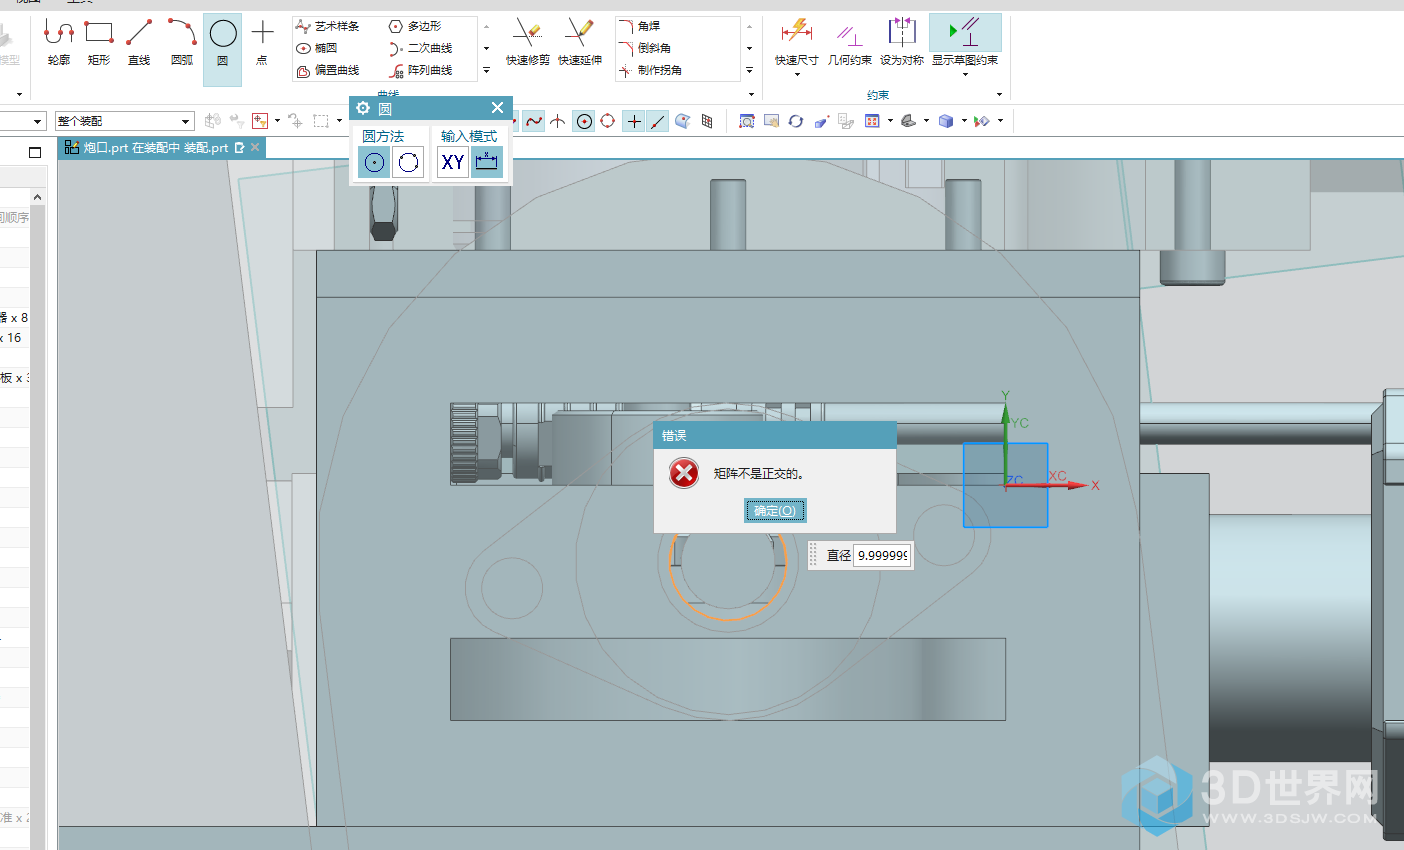Click the grid snap icon in selection bar
The image size is (1404, 850).
tap(707, 121)
